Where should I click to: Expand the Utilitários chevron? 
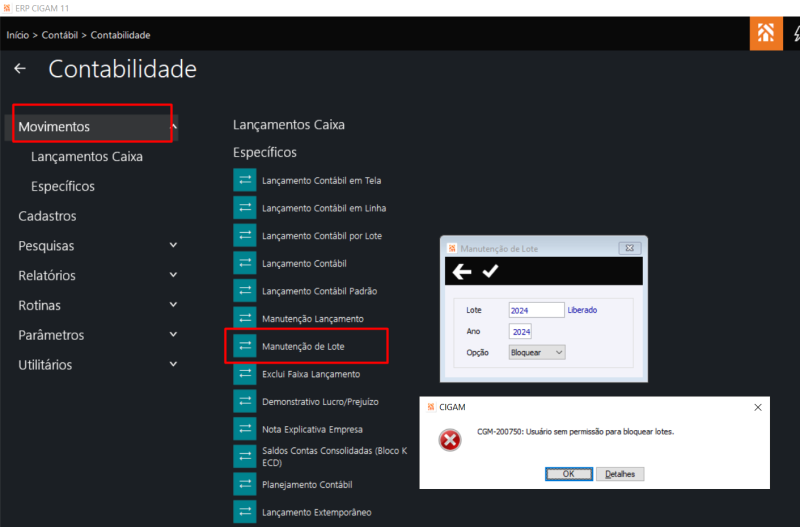pyautogui.click(x=173, y=364)
